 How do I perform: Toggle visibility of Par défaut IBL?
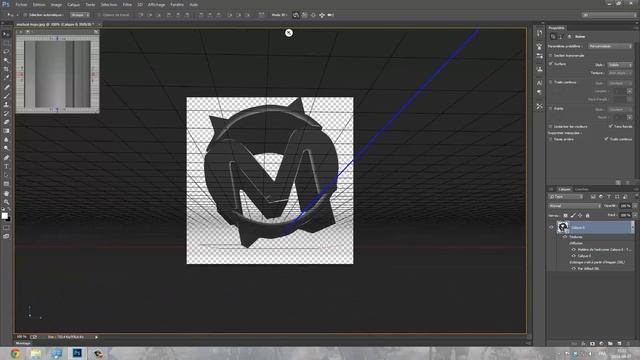574,269
